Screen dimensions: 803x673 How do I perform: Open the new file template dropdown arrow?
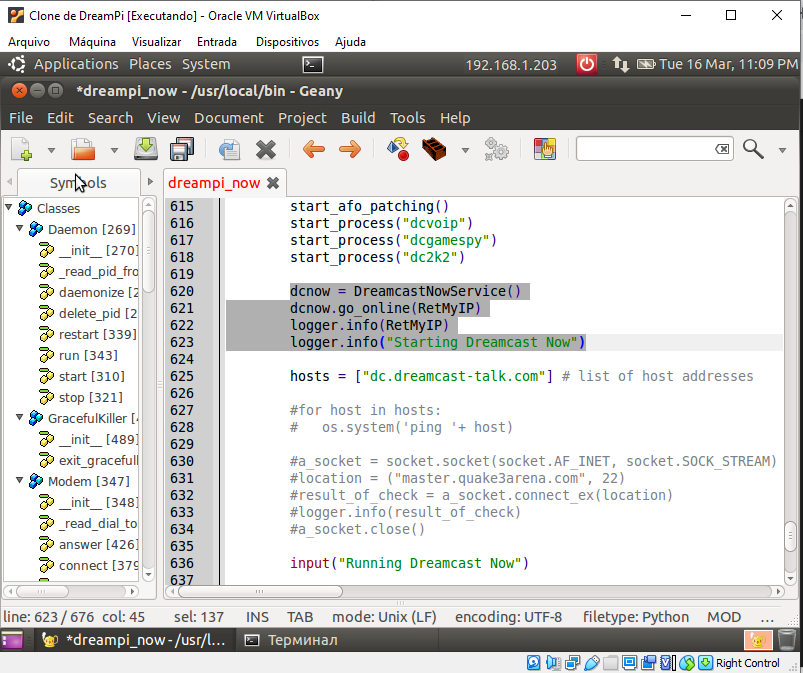(x=51, y=150)
